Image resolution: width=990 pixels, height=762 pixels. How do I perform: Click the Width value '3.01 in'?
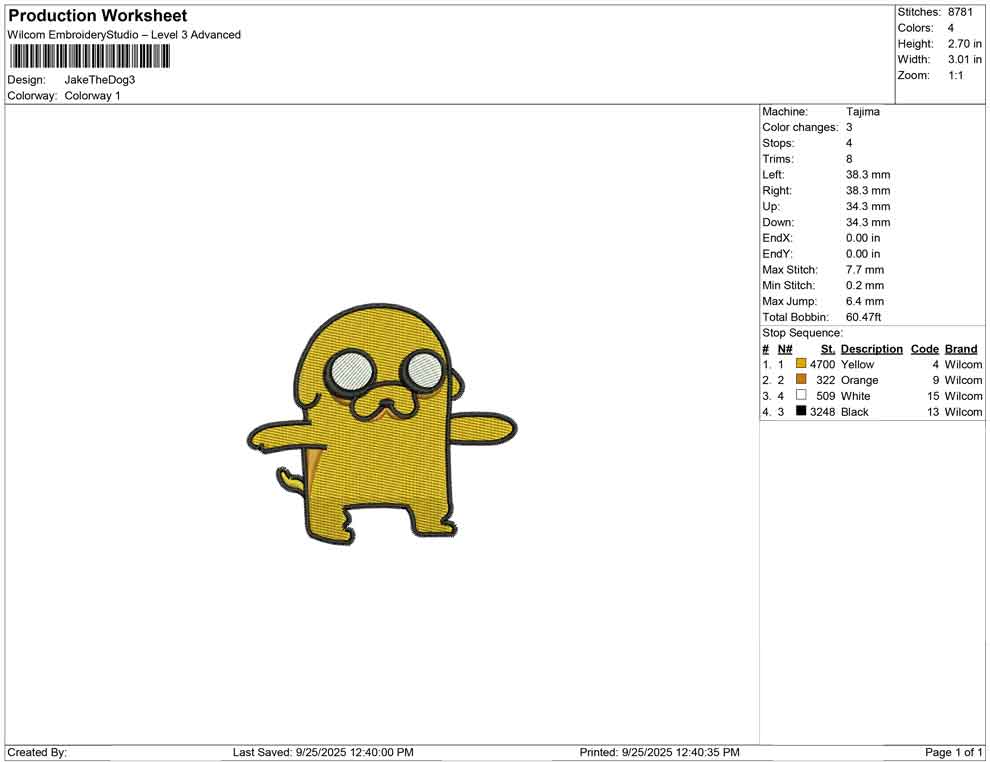(x=965, y=59)
